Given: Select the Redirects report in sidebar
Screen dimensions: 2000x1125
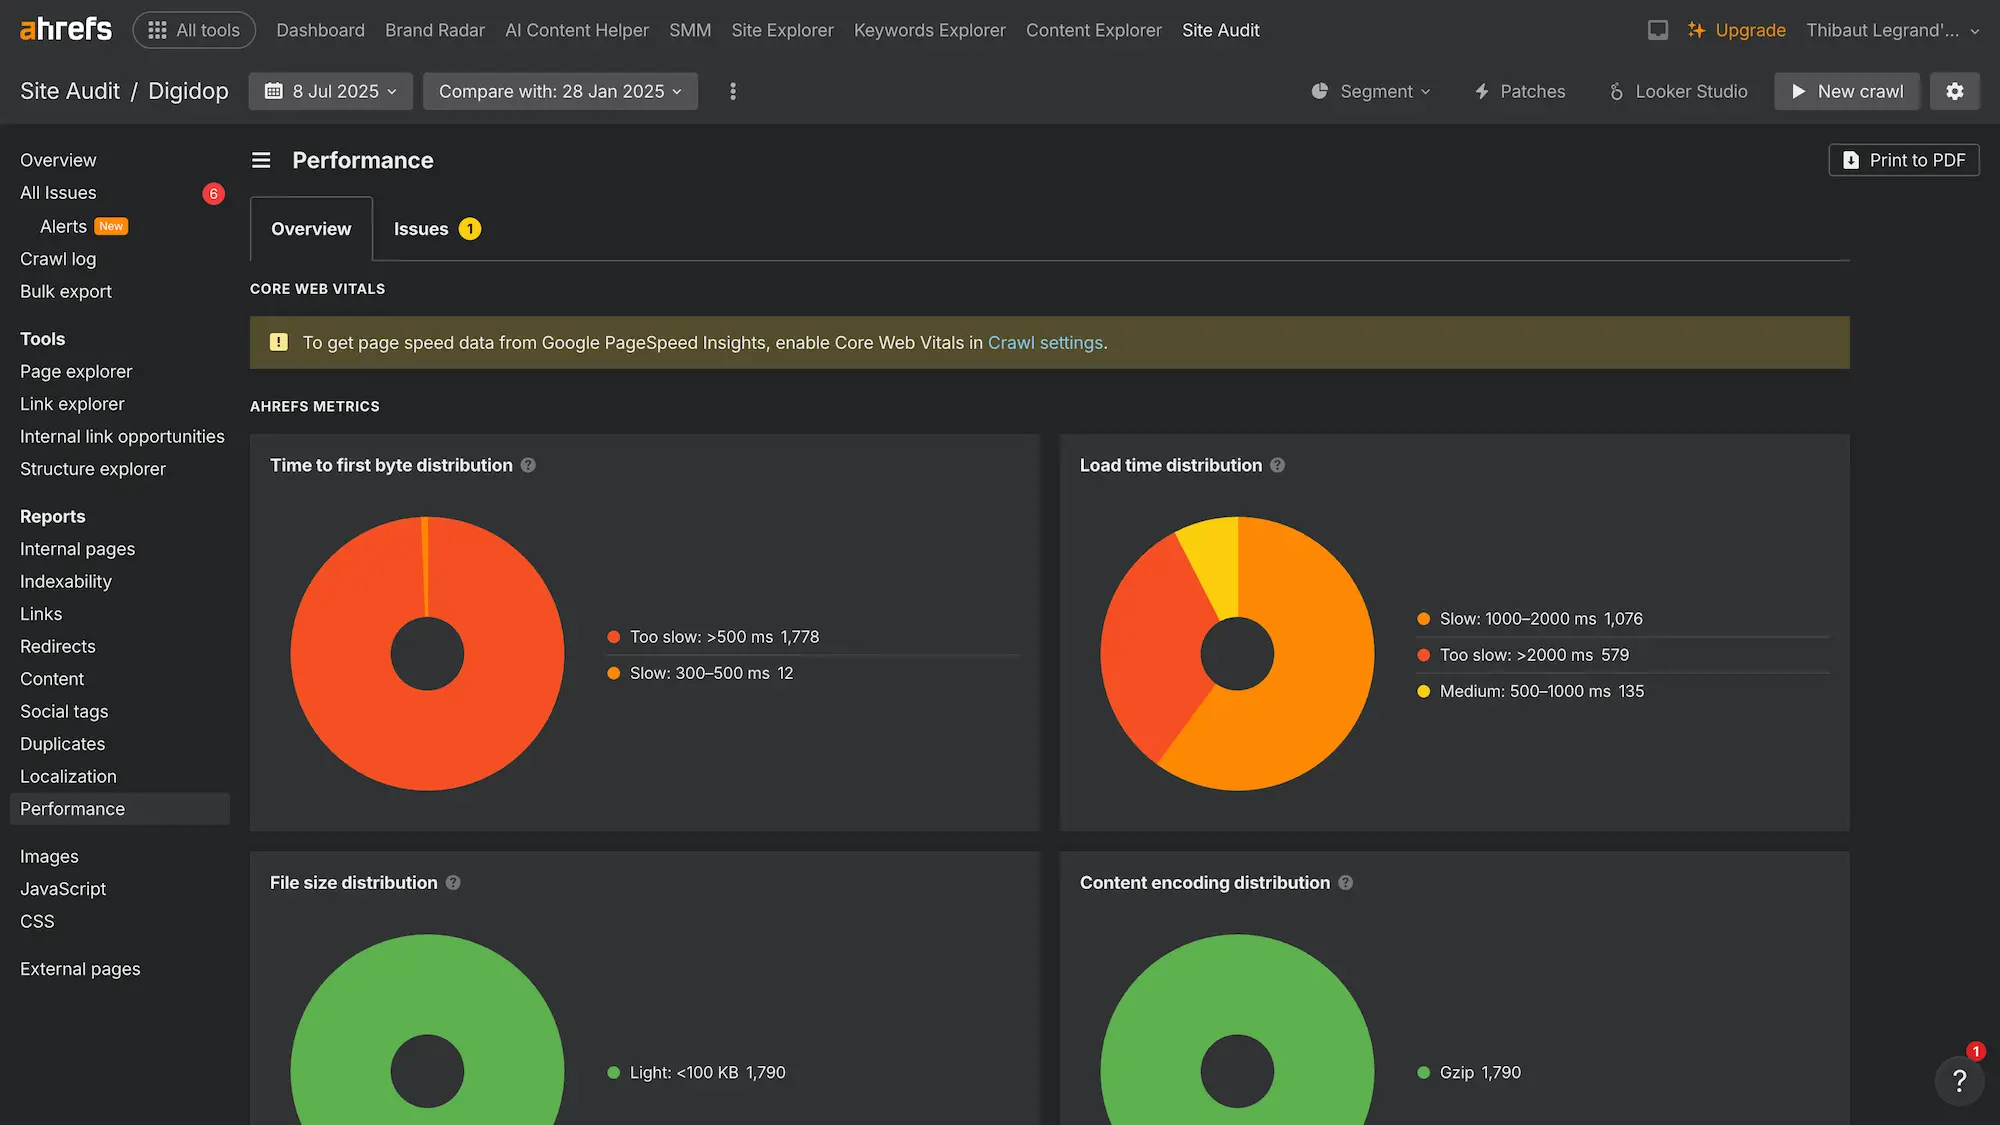Looking at the screenshot, I should 57,646.
